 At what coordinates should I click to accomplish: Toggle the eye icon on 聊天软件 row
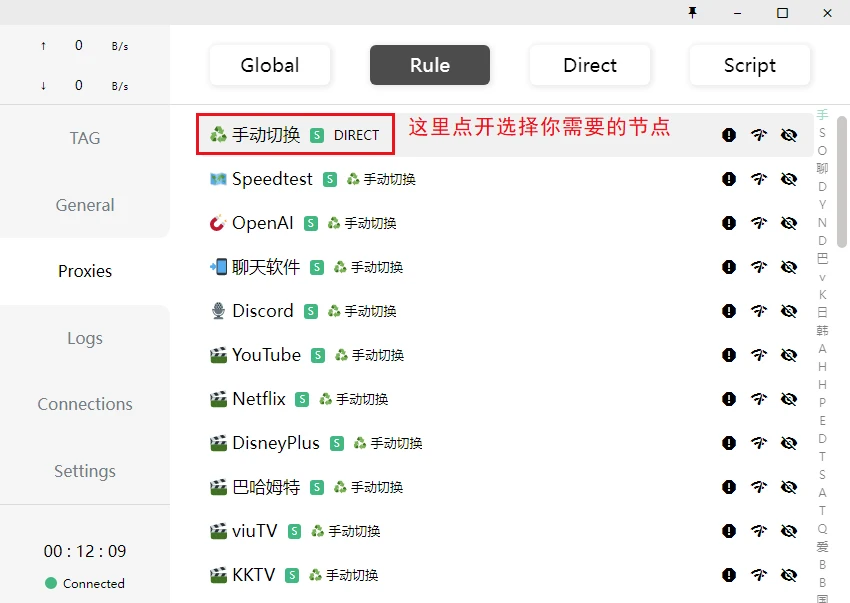789,267
